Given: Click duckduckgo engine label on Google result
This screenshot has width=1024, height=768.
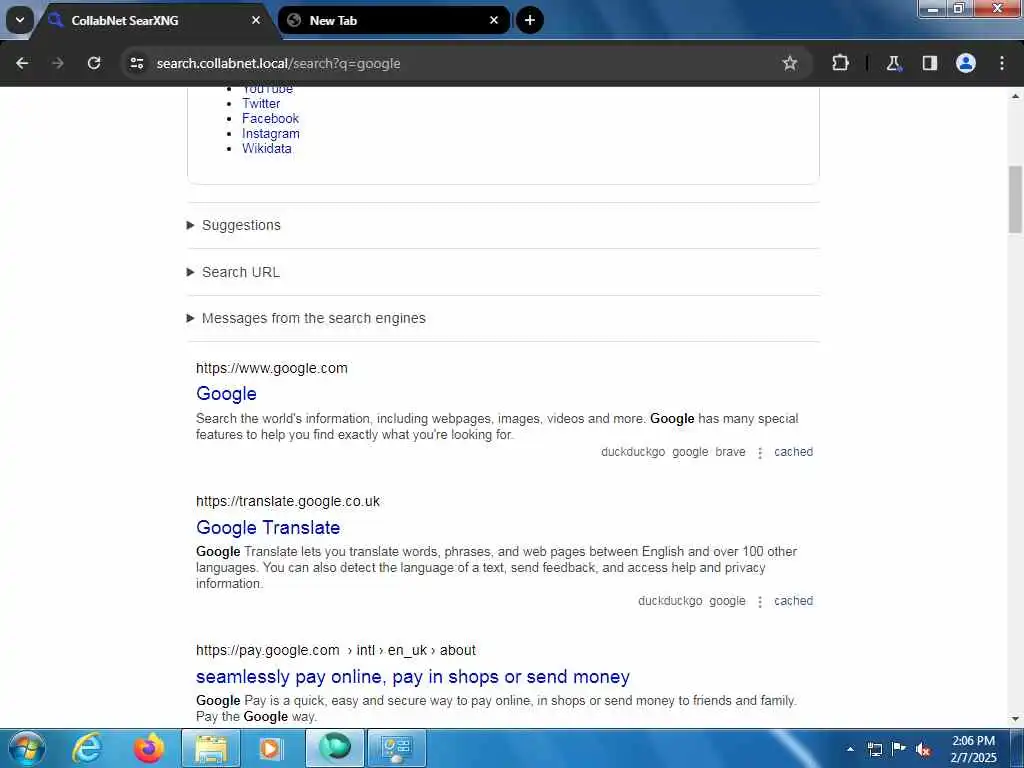Looking at the screenshot, I should click(633, 452).
